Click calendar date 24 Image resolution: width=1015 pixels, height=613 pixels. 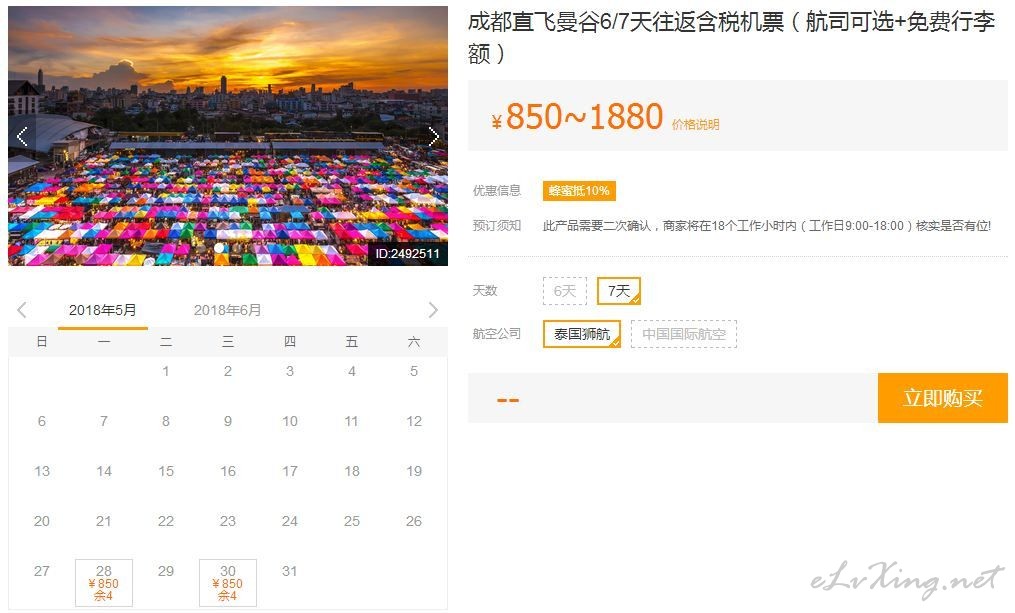tap(289, 521)
